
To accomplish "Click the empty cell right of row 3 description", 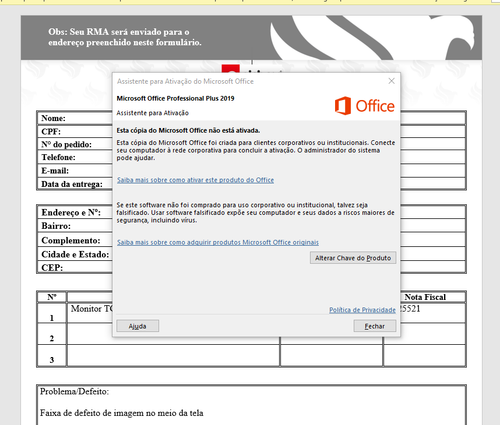I will click(x=331, y=355).
